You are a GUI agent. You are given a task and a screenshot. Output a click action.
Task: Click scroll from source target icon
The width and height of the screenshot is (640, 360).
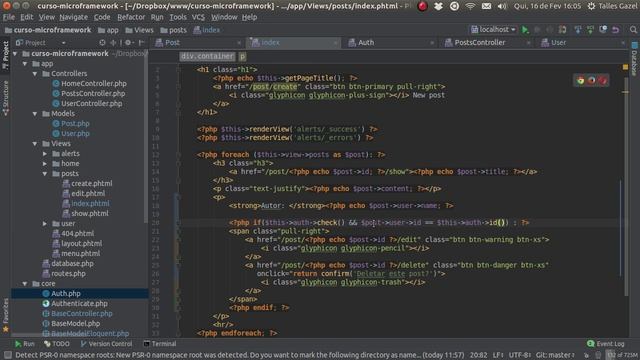tap(102, 42)
